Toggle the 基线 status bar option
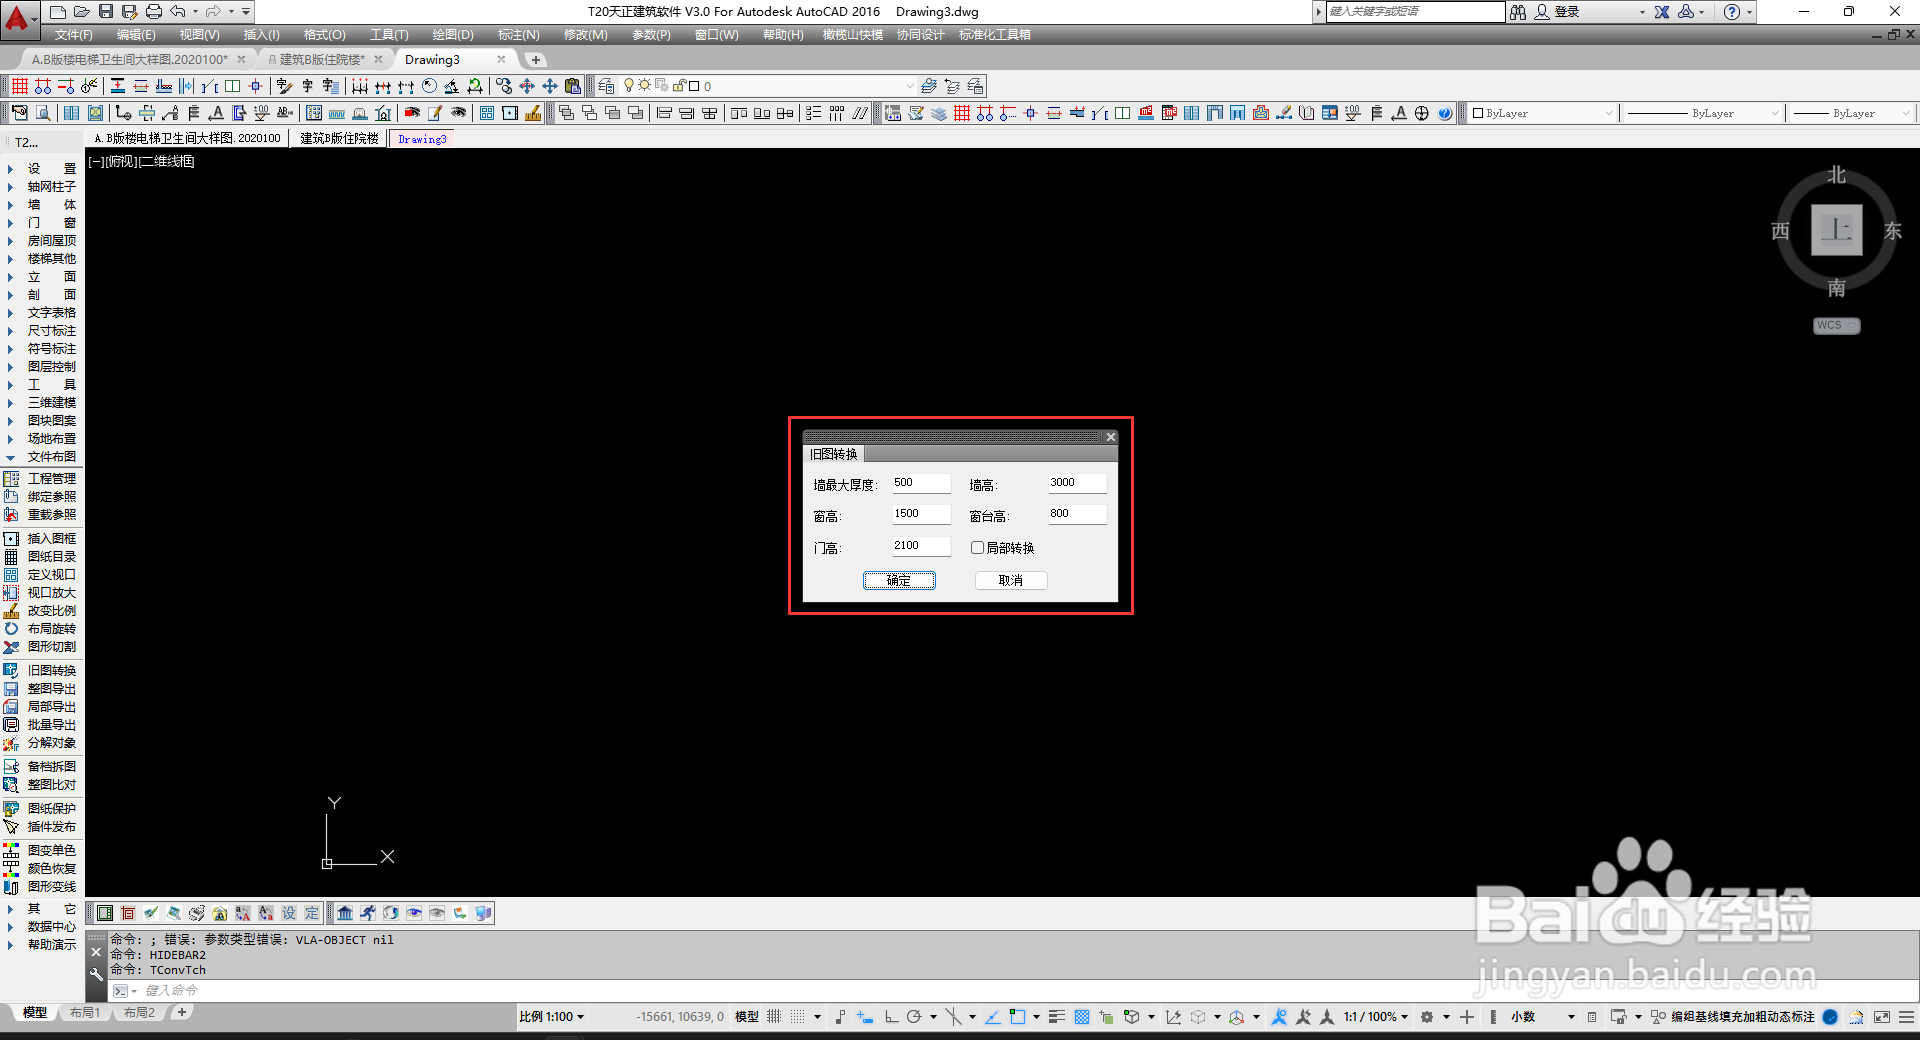1920x1040 pixels. pyautogui.click(x=1706, y=1017)
